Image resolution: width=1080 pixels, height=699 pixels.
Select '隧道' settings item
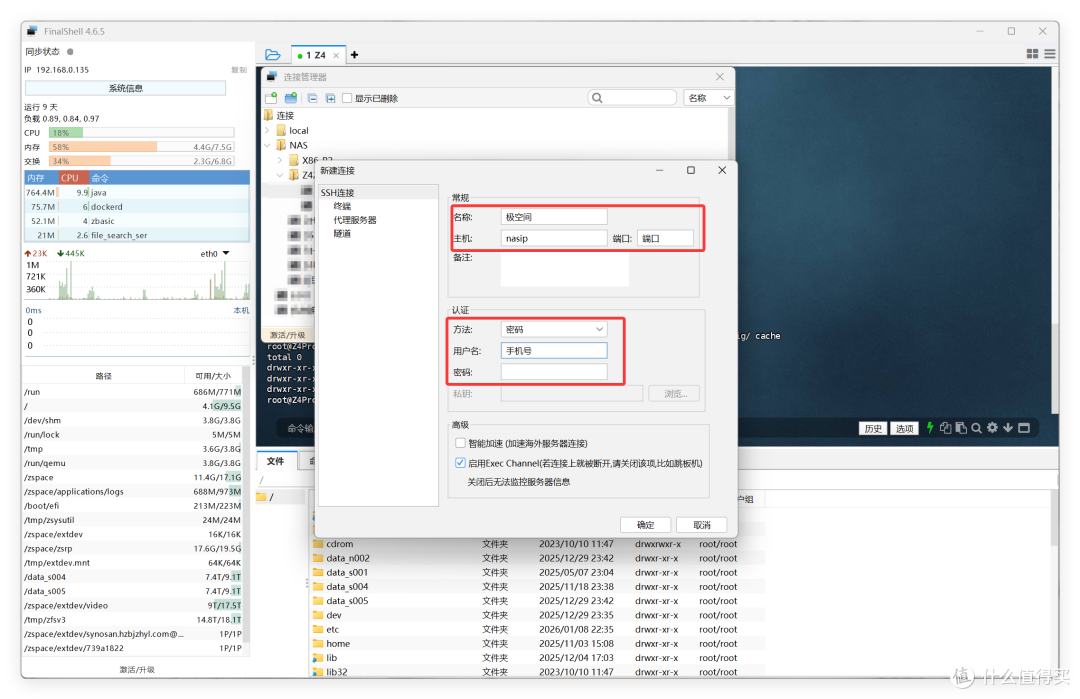click(x=342, y=233)
